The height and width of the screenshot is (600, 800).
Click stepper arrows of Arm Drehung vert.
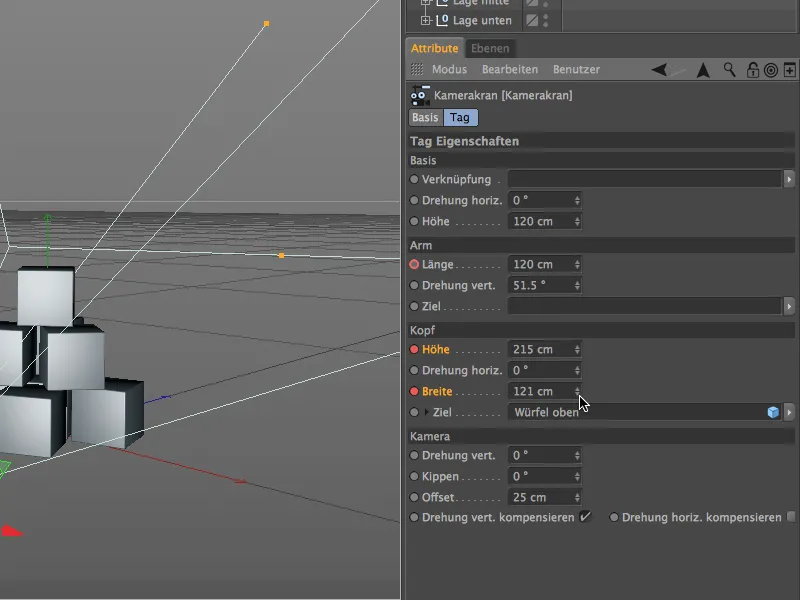click(x=577, y=286)
